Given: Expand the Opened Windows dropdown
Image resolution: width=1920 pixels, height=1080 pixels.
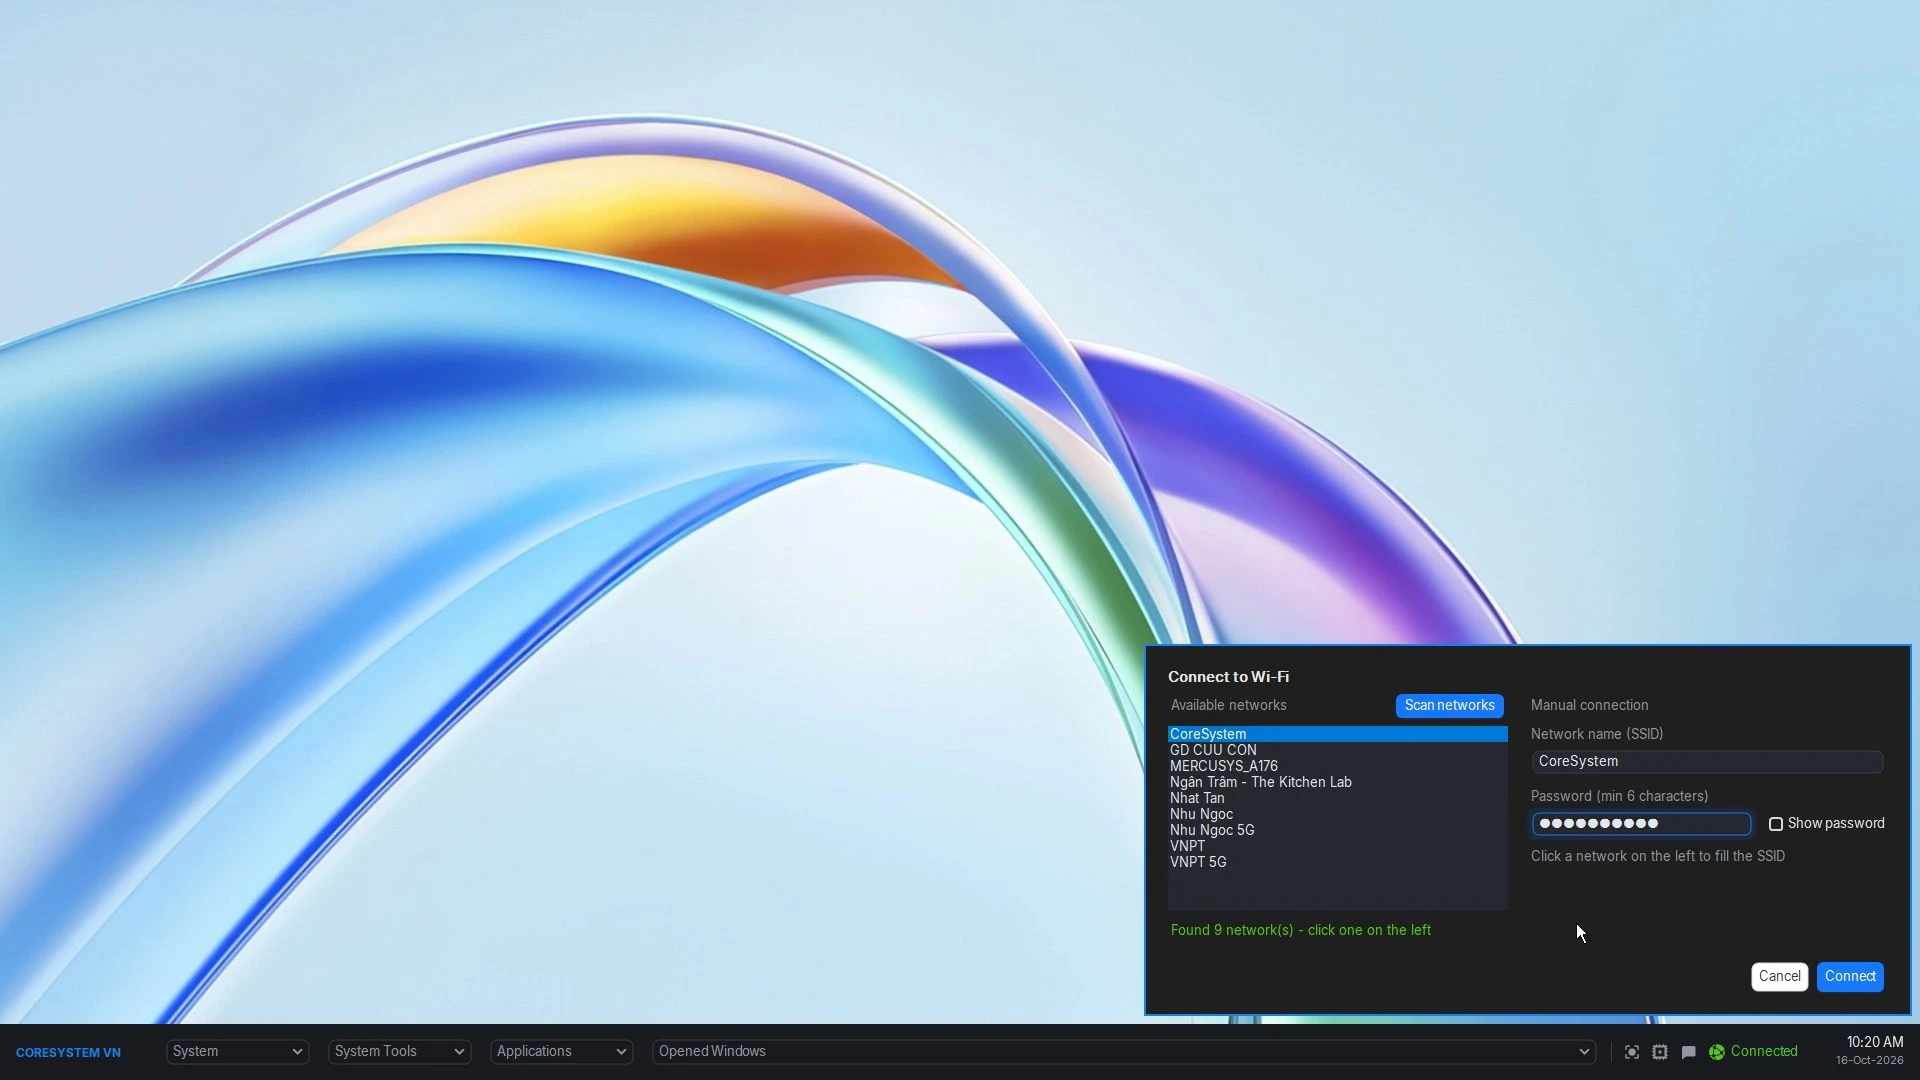Looking at the screenshot, I should click(1124, 1052).
